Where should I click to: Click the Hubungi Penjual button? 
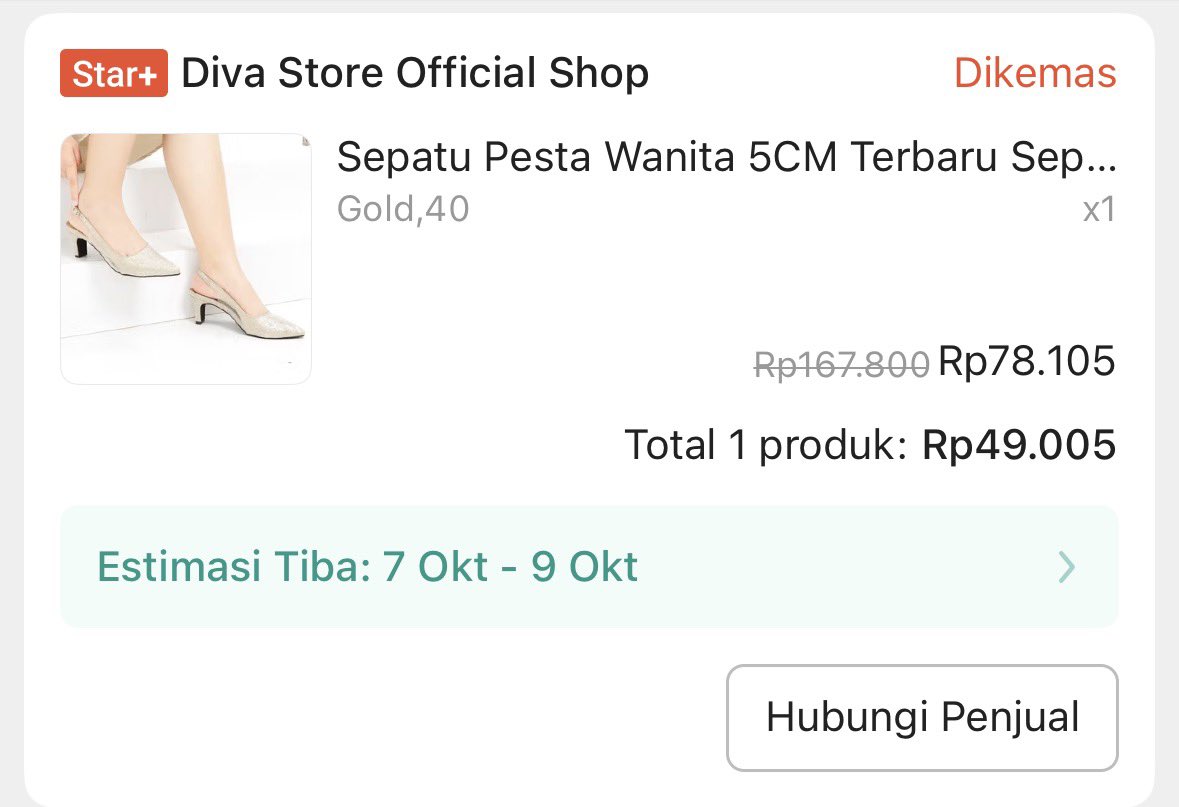click(x=923, y=718)
